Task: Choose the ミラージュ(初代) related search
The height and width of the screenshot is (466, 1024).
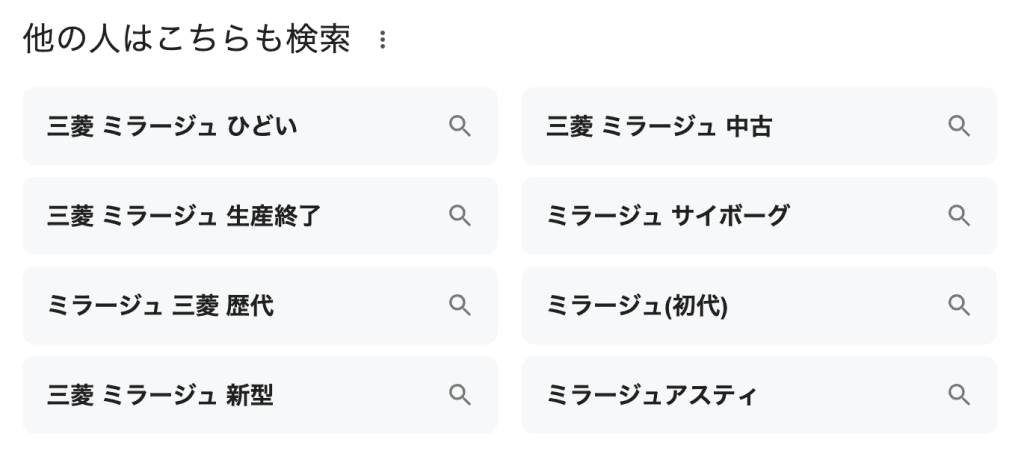Action: point(637,306)
